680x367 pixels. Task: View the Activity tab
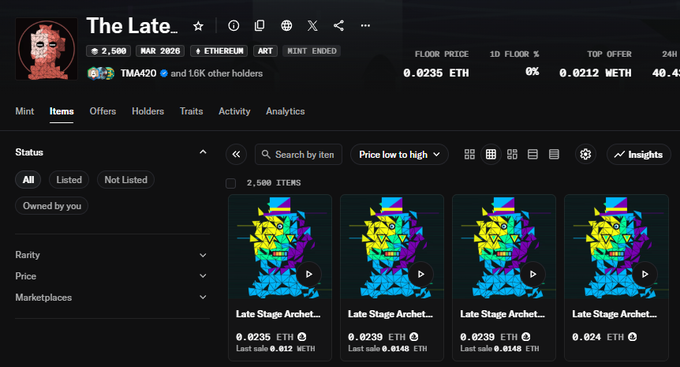pyautogui.click(x=234, y=111)
